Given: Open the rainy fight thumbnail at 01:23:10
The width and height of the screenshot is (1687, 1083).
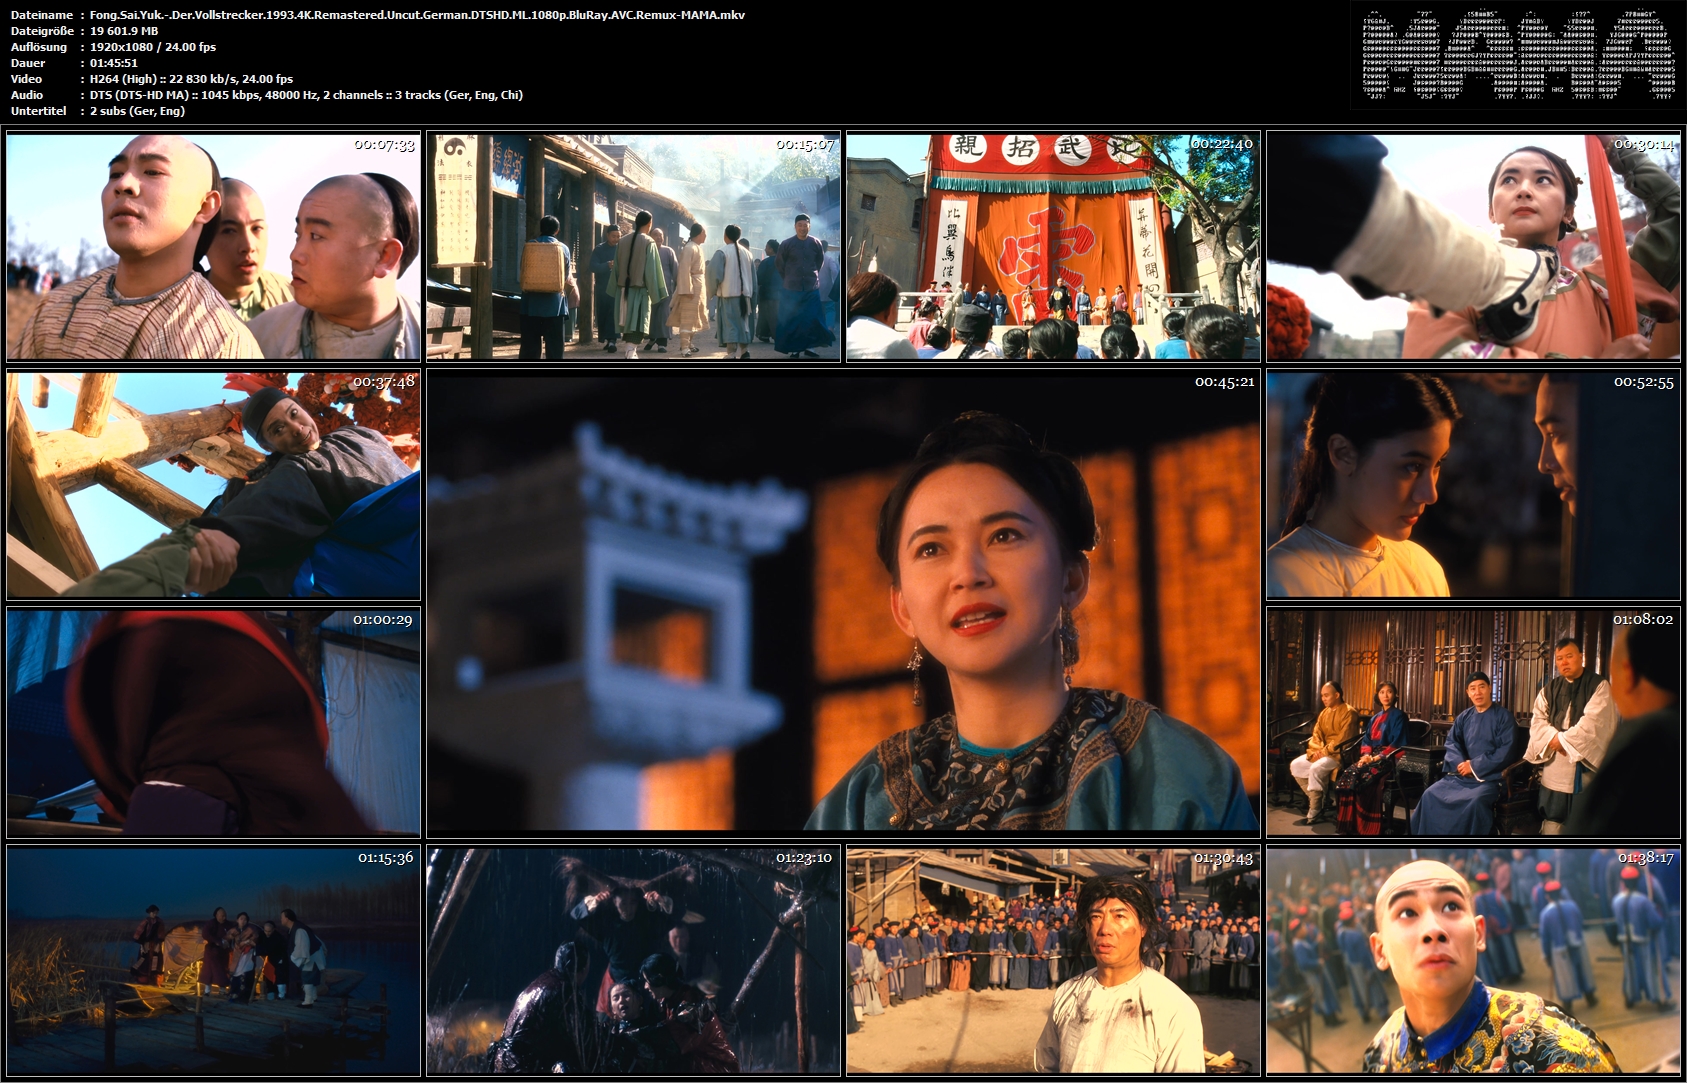Looking at the screenshot, I should pyautogui.click(x=633, y=960).
